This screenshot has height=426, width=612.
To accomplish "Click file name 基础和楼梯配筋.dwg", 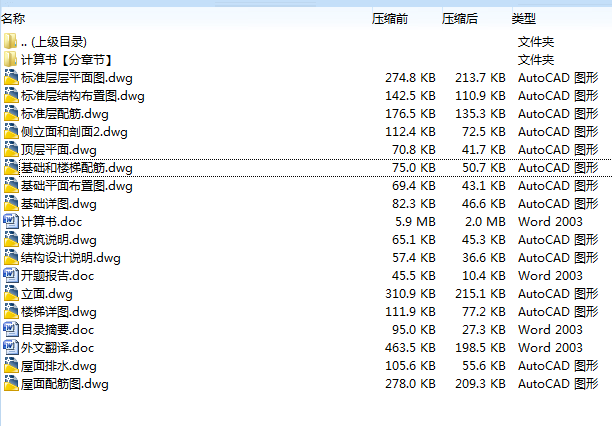I will tap(77, 168).
